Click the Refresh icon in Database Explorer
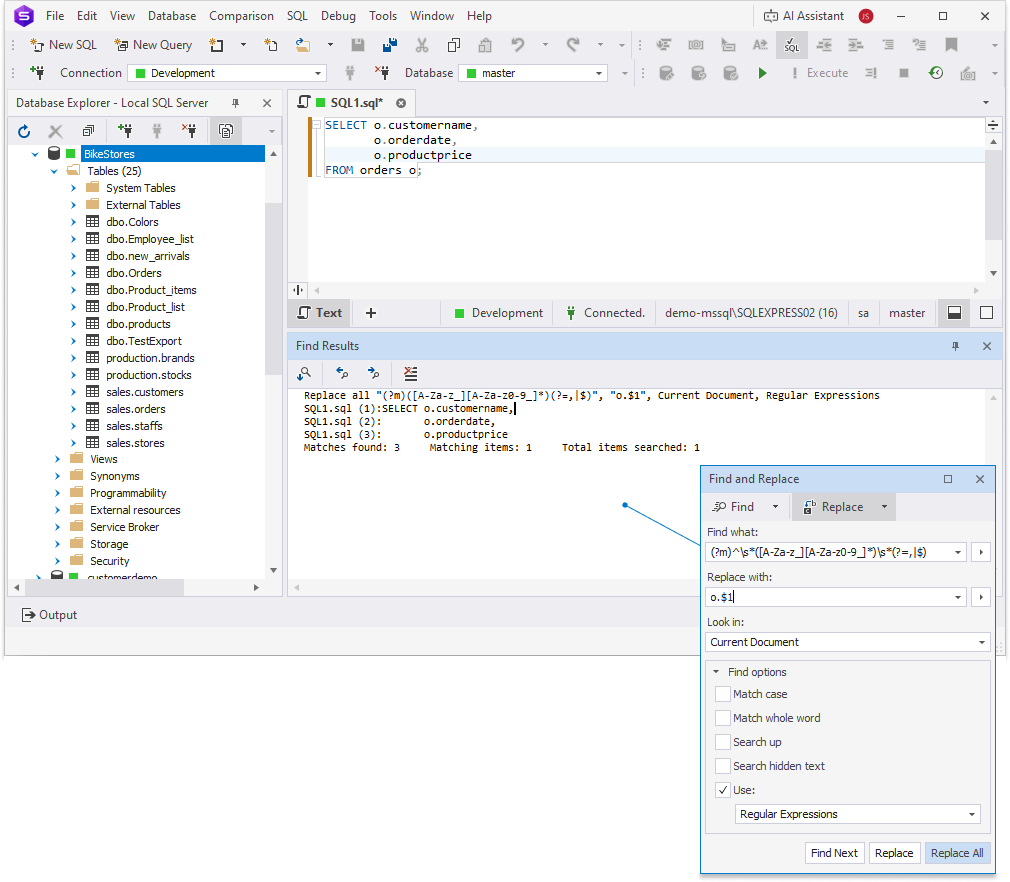 click(x=23, y=131)
